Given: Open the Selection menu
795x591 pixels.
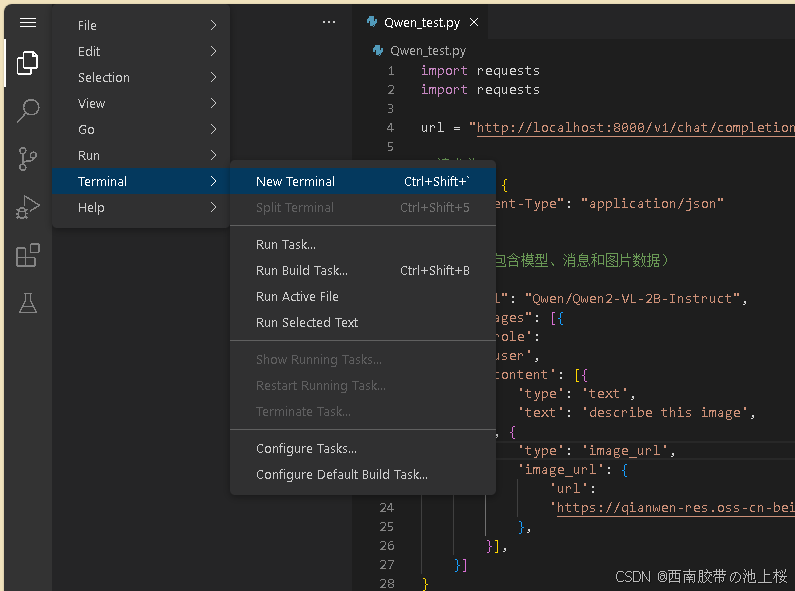Looking at the screenshot, I should 141,78.
